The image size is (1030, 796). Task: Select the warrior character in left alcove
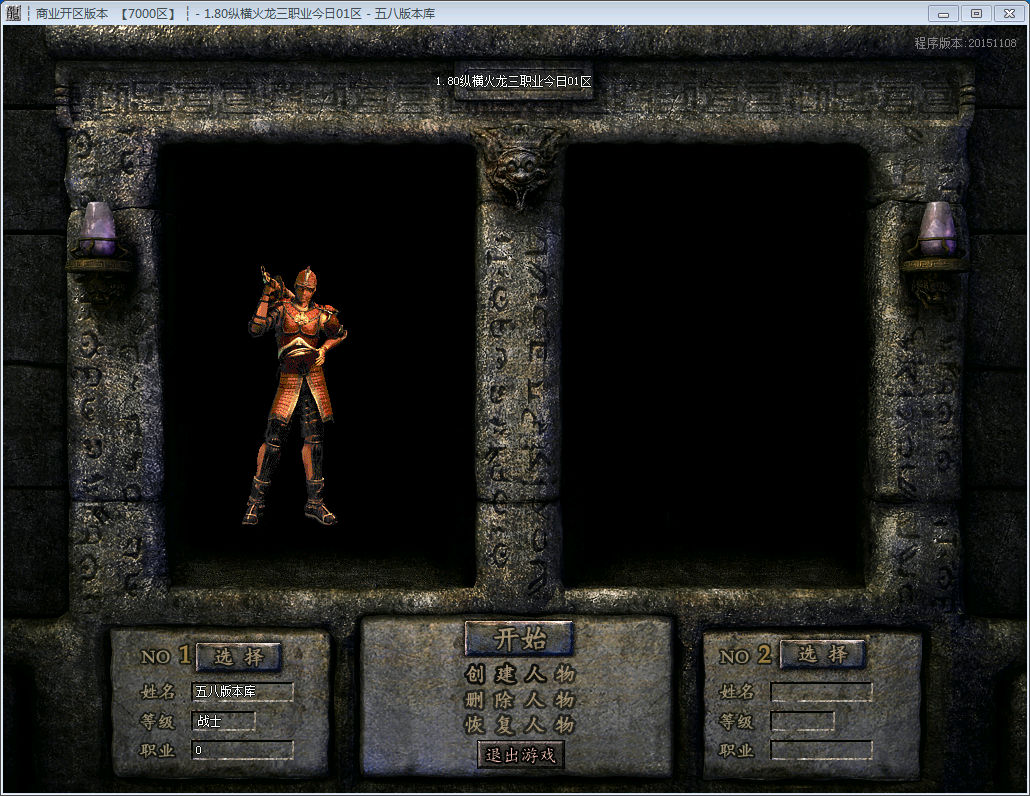(297, 396)
